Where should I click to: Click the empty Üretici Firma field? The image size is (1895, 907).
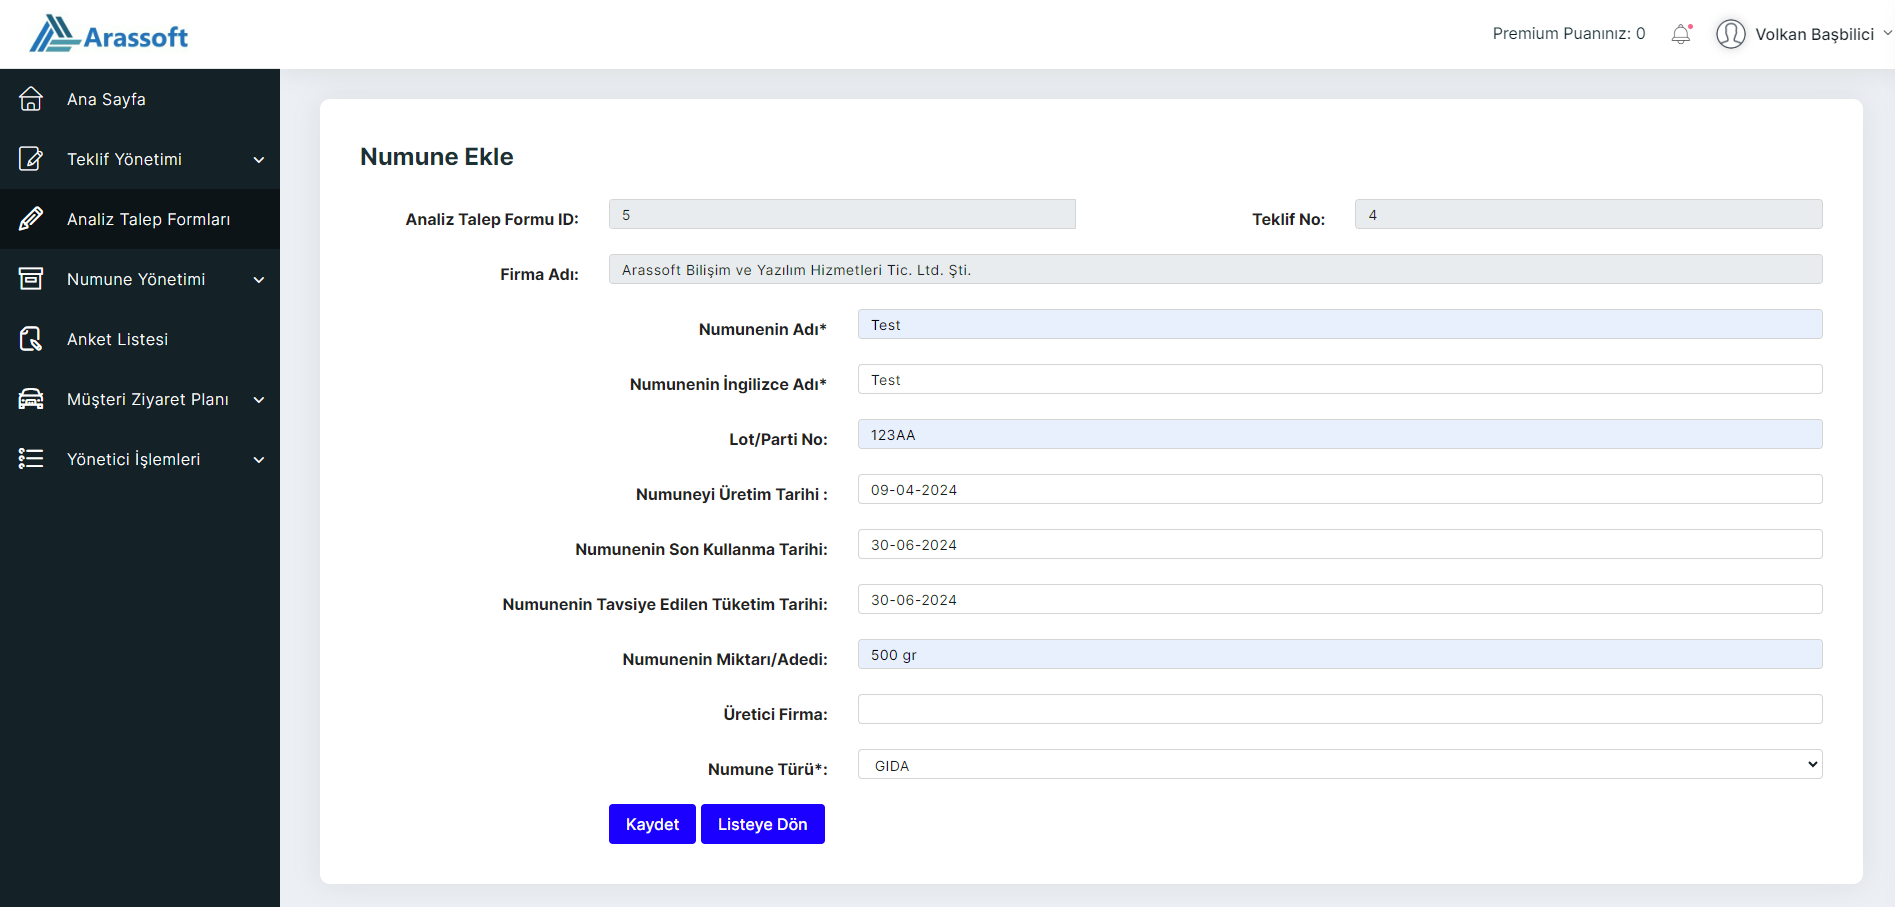point(1340,709)
